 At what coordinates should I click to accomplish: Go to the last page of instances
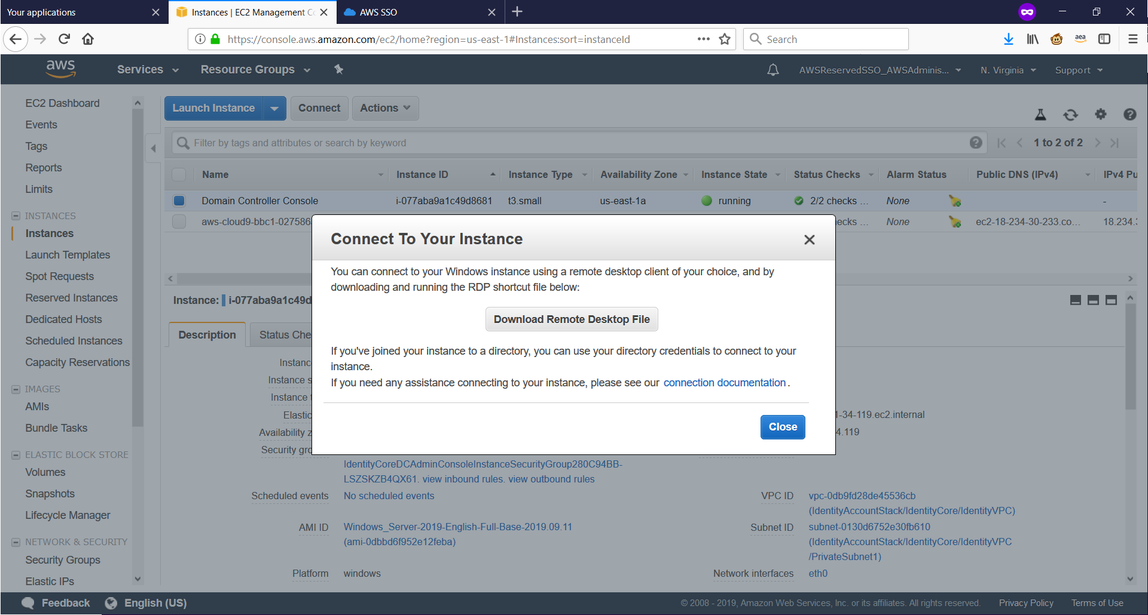click(1114, 143)
